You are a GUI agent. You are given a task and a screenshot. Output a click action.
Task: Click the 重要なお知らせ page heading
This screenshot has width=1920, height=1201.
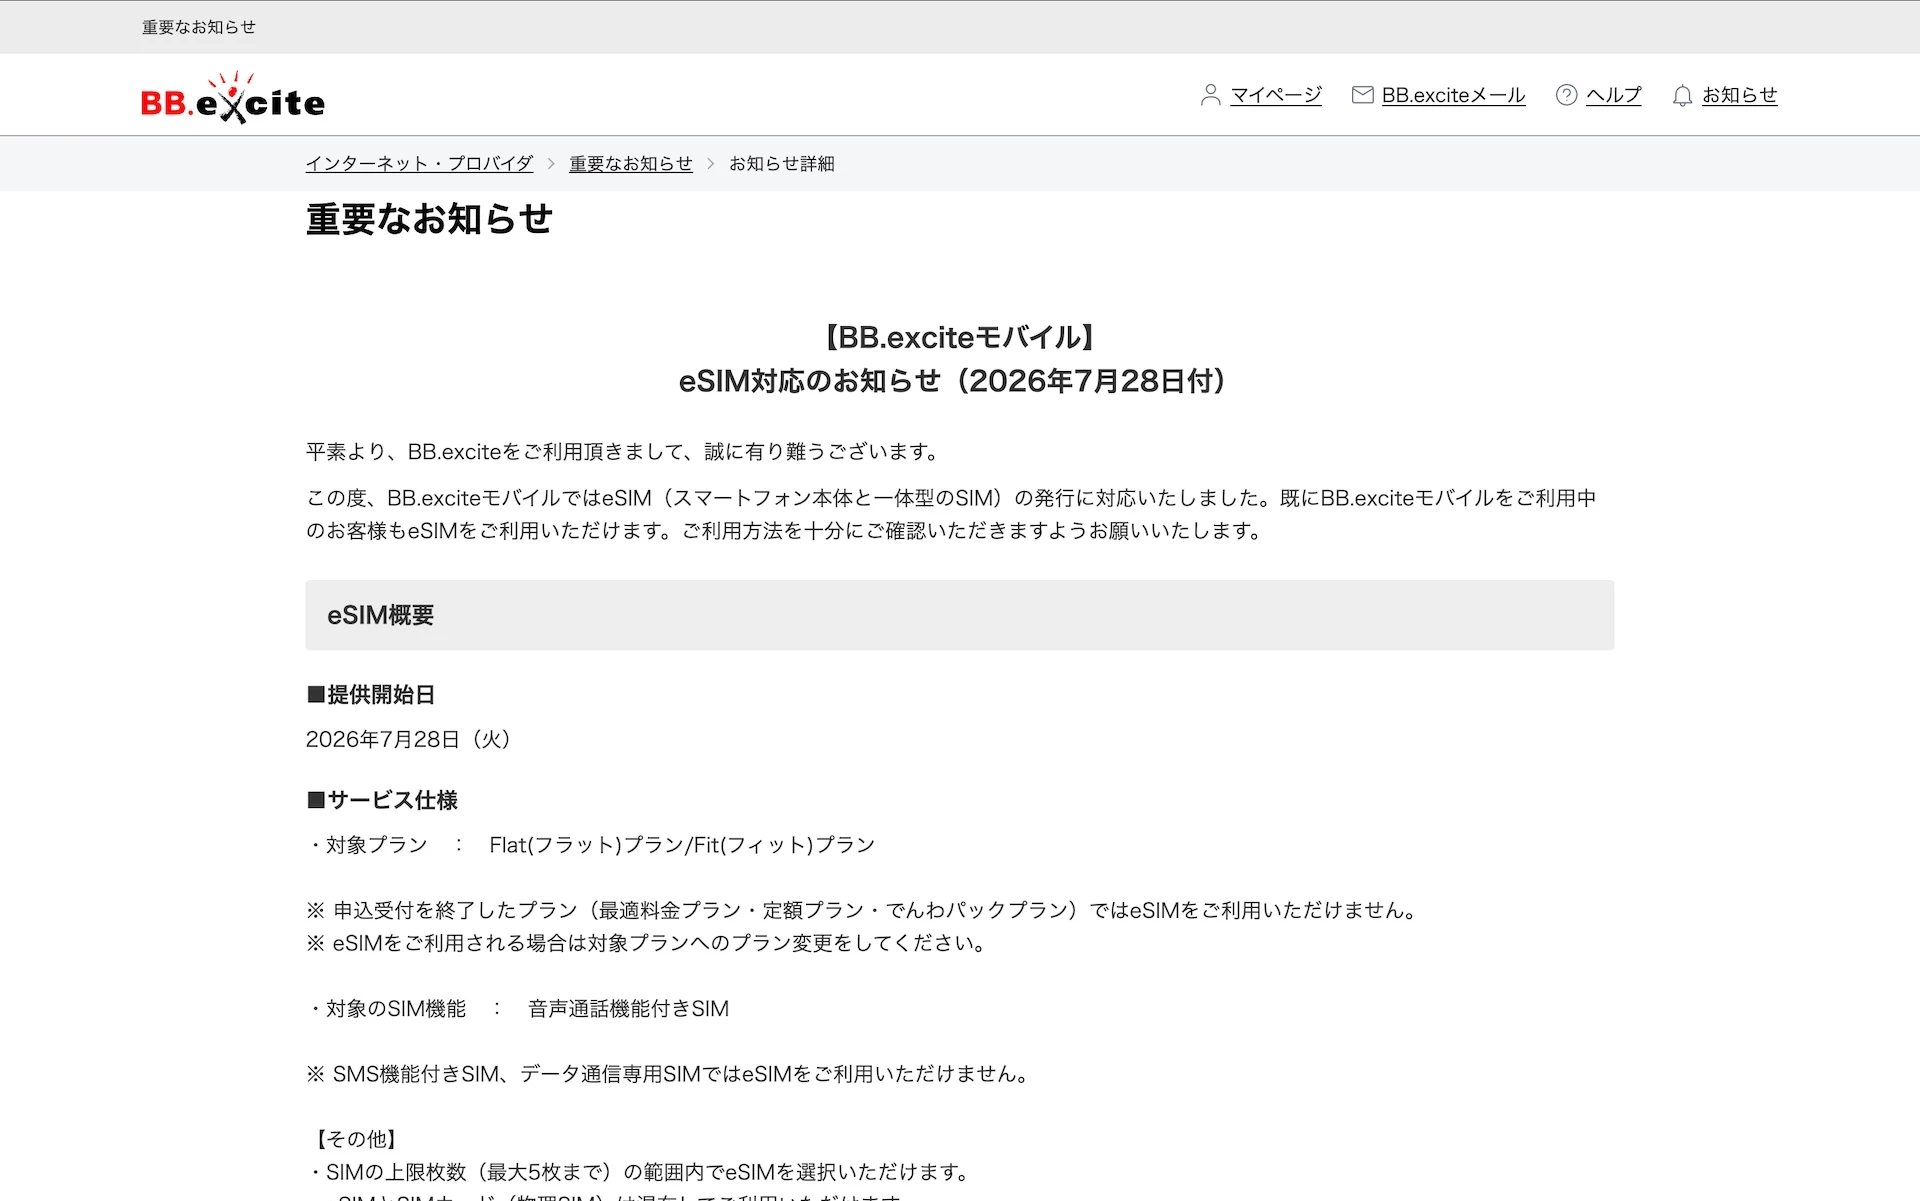coord(429,219)
